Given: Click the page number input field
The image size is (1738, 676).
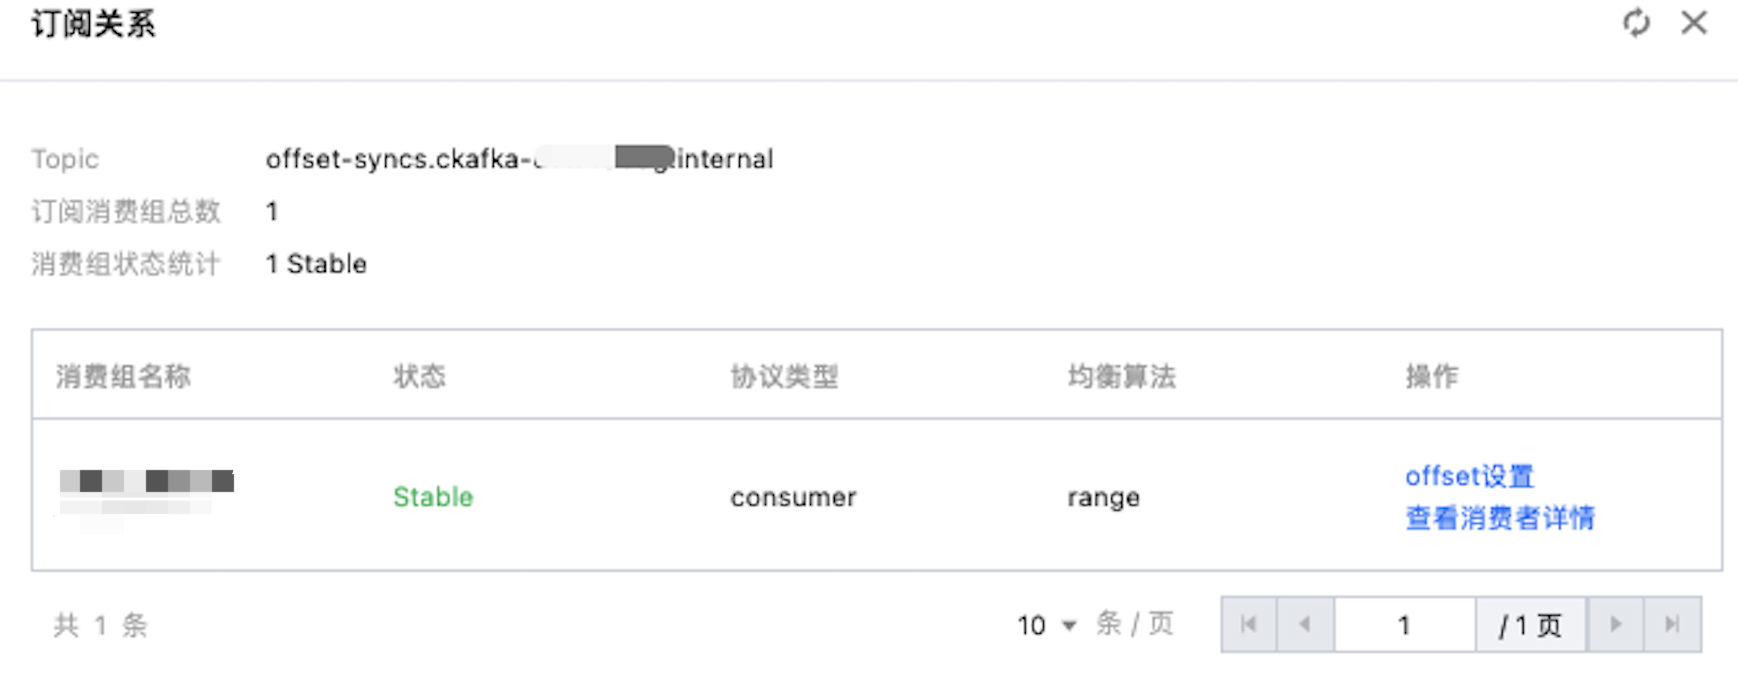Looking at the screenshot, I should point(1404,625).
